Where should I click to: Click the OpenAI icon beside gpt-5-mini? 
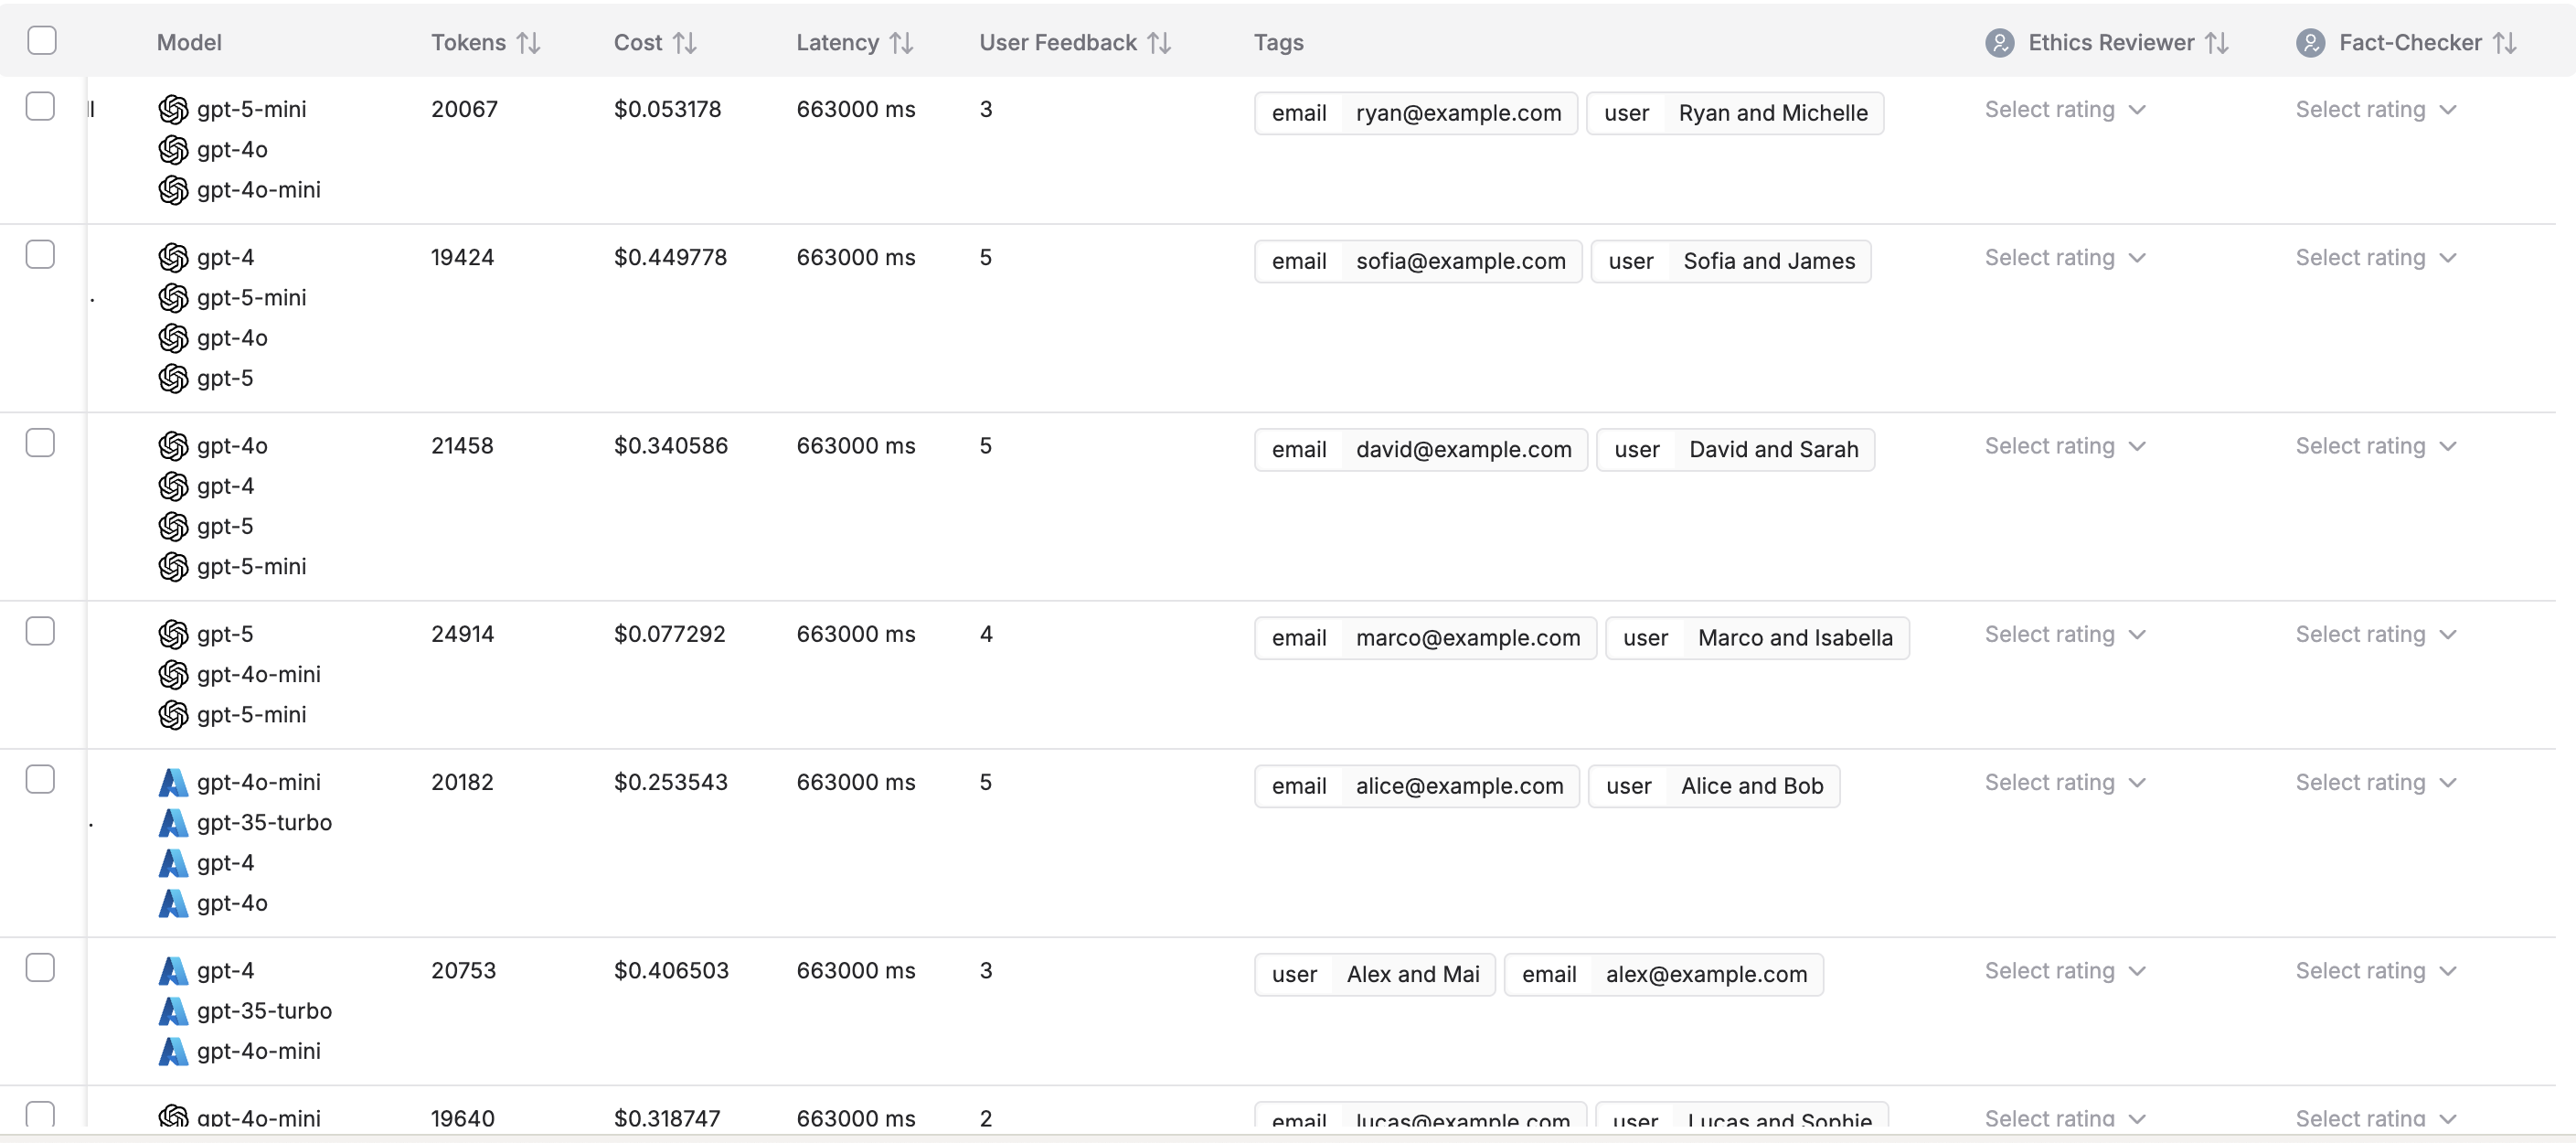coord(173,109)
